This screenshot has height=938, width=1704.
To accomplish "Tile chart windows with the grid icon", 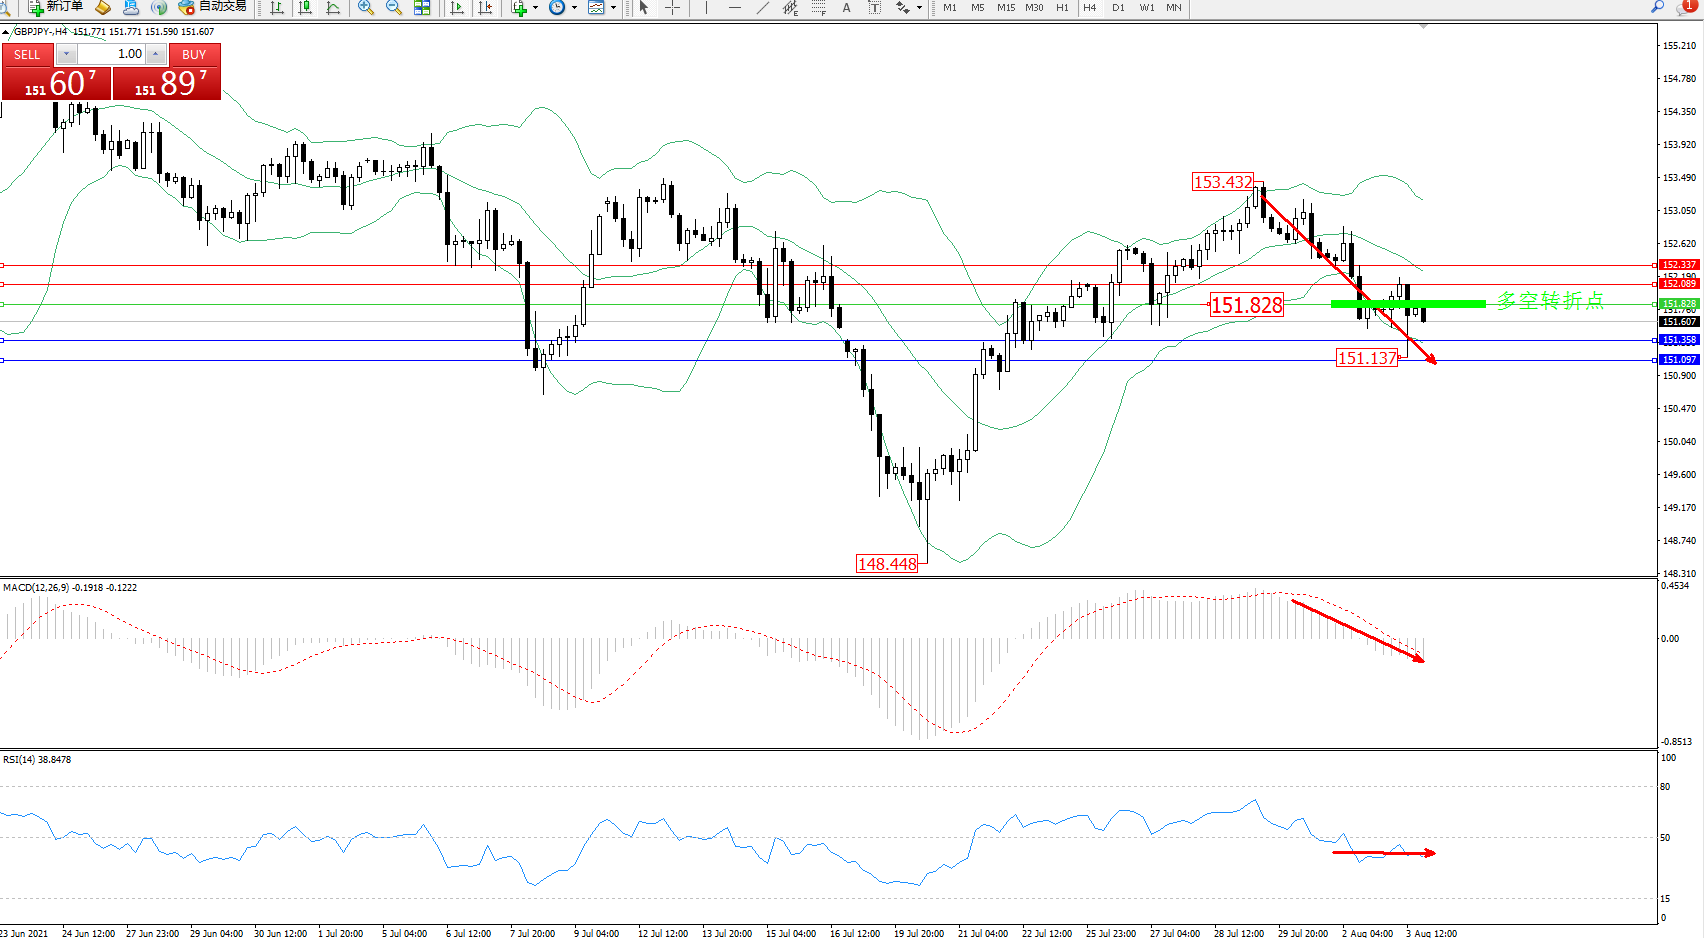I will tap(422, 8).
